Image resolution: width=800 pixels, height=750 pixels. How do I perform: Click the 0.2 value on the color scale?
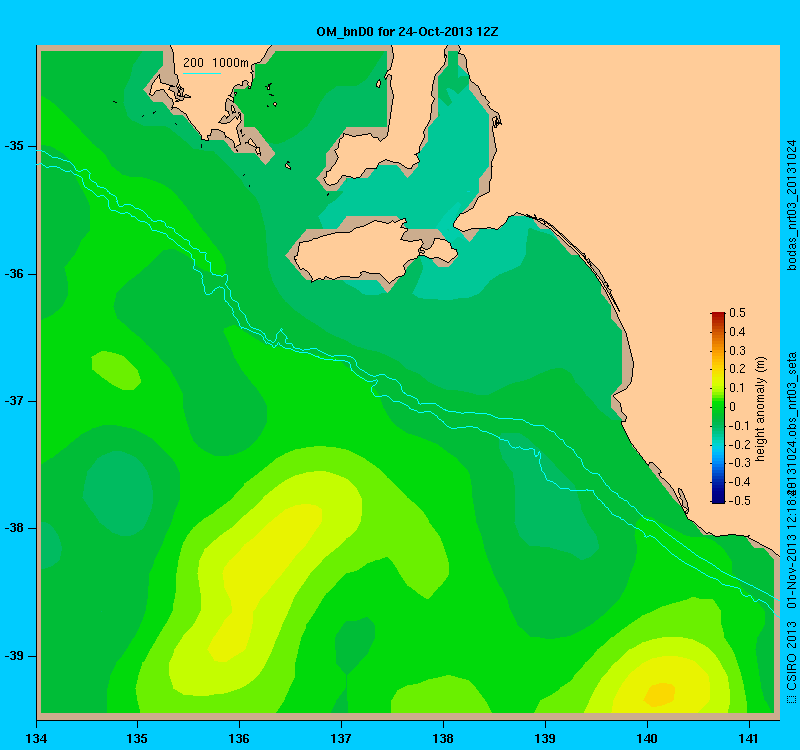point(737,369)
